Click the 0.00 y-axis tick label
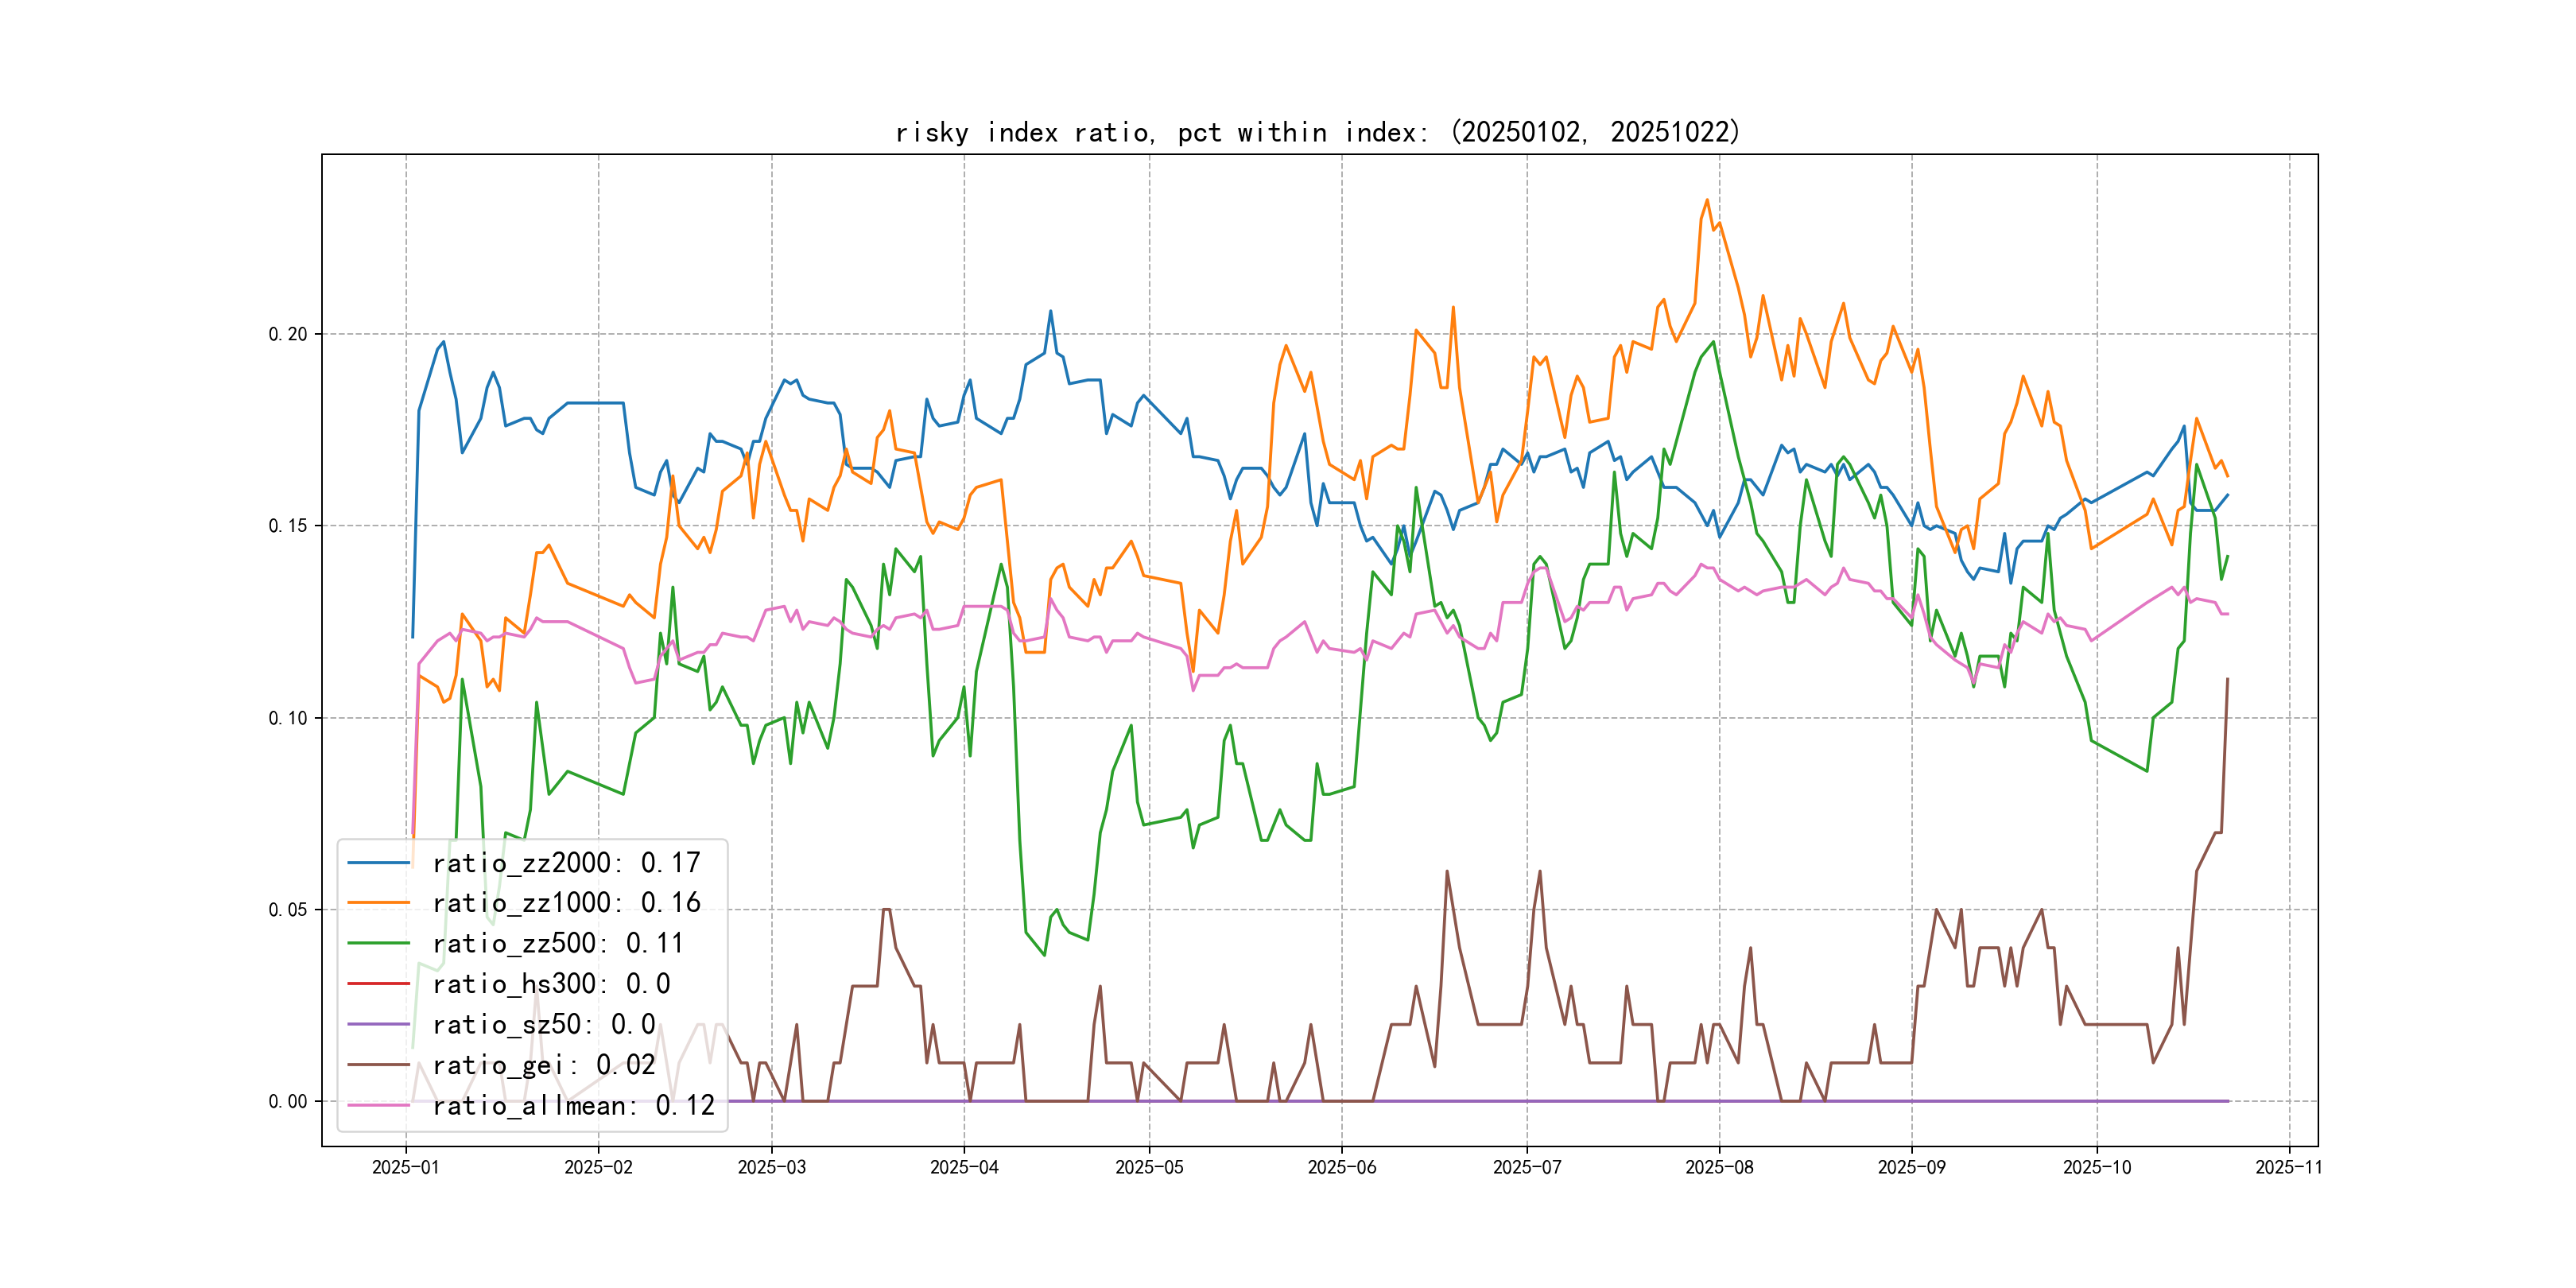Screen dimensions: 2576x1288 click(x=288, y=1102)
